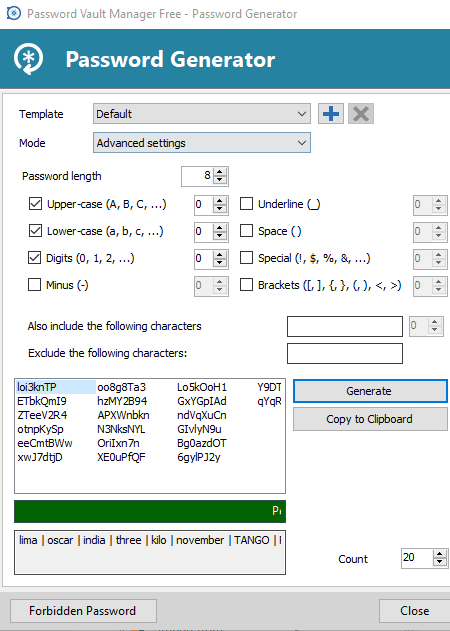Select generated password ndVqXuCn
450x631 pixels.
click(x=202, y=415)
